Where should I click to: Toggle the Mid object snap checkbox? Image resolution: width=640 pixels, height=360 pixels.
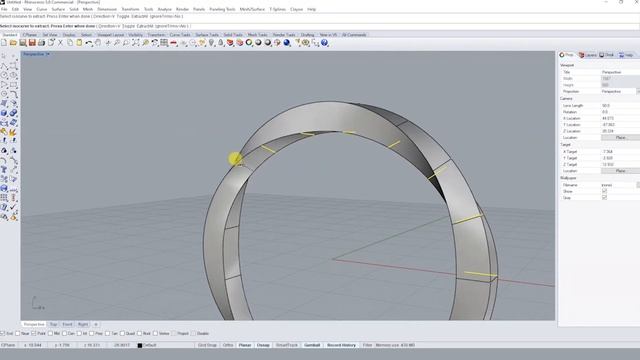coord(50,333)
